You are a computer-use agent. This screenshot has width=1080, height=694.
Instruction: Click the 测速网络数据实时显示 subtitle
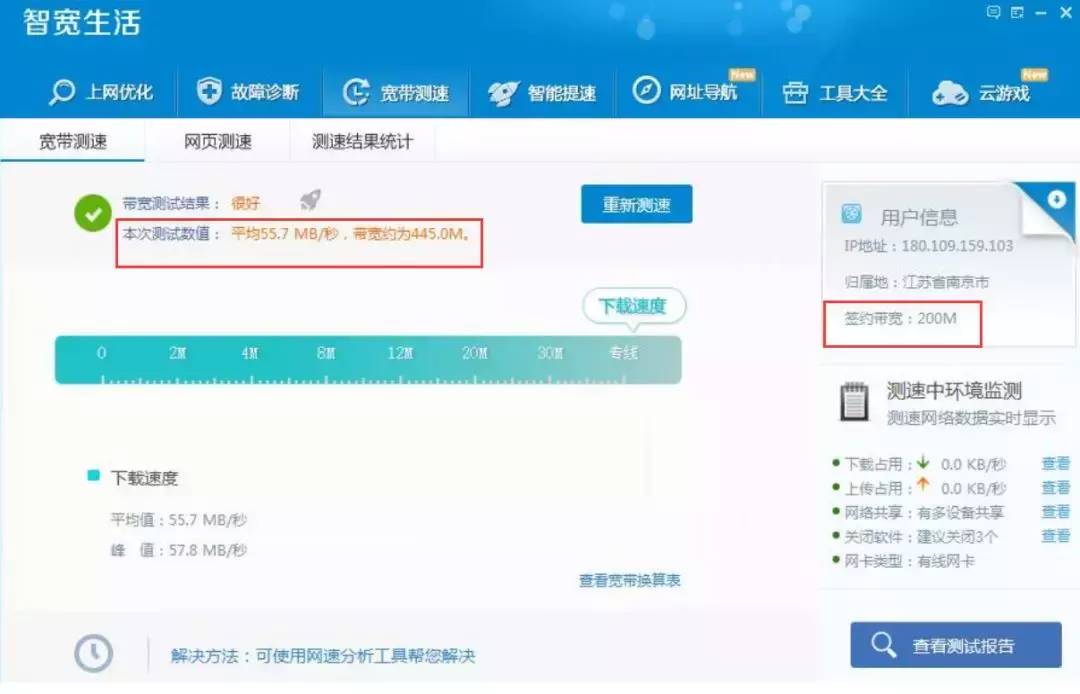point(970,418)
